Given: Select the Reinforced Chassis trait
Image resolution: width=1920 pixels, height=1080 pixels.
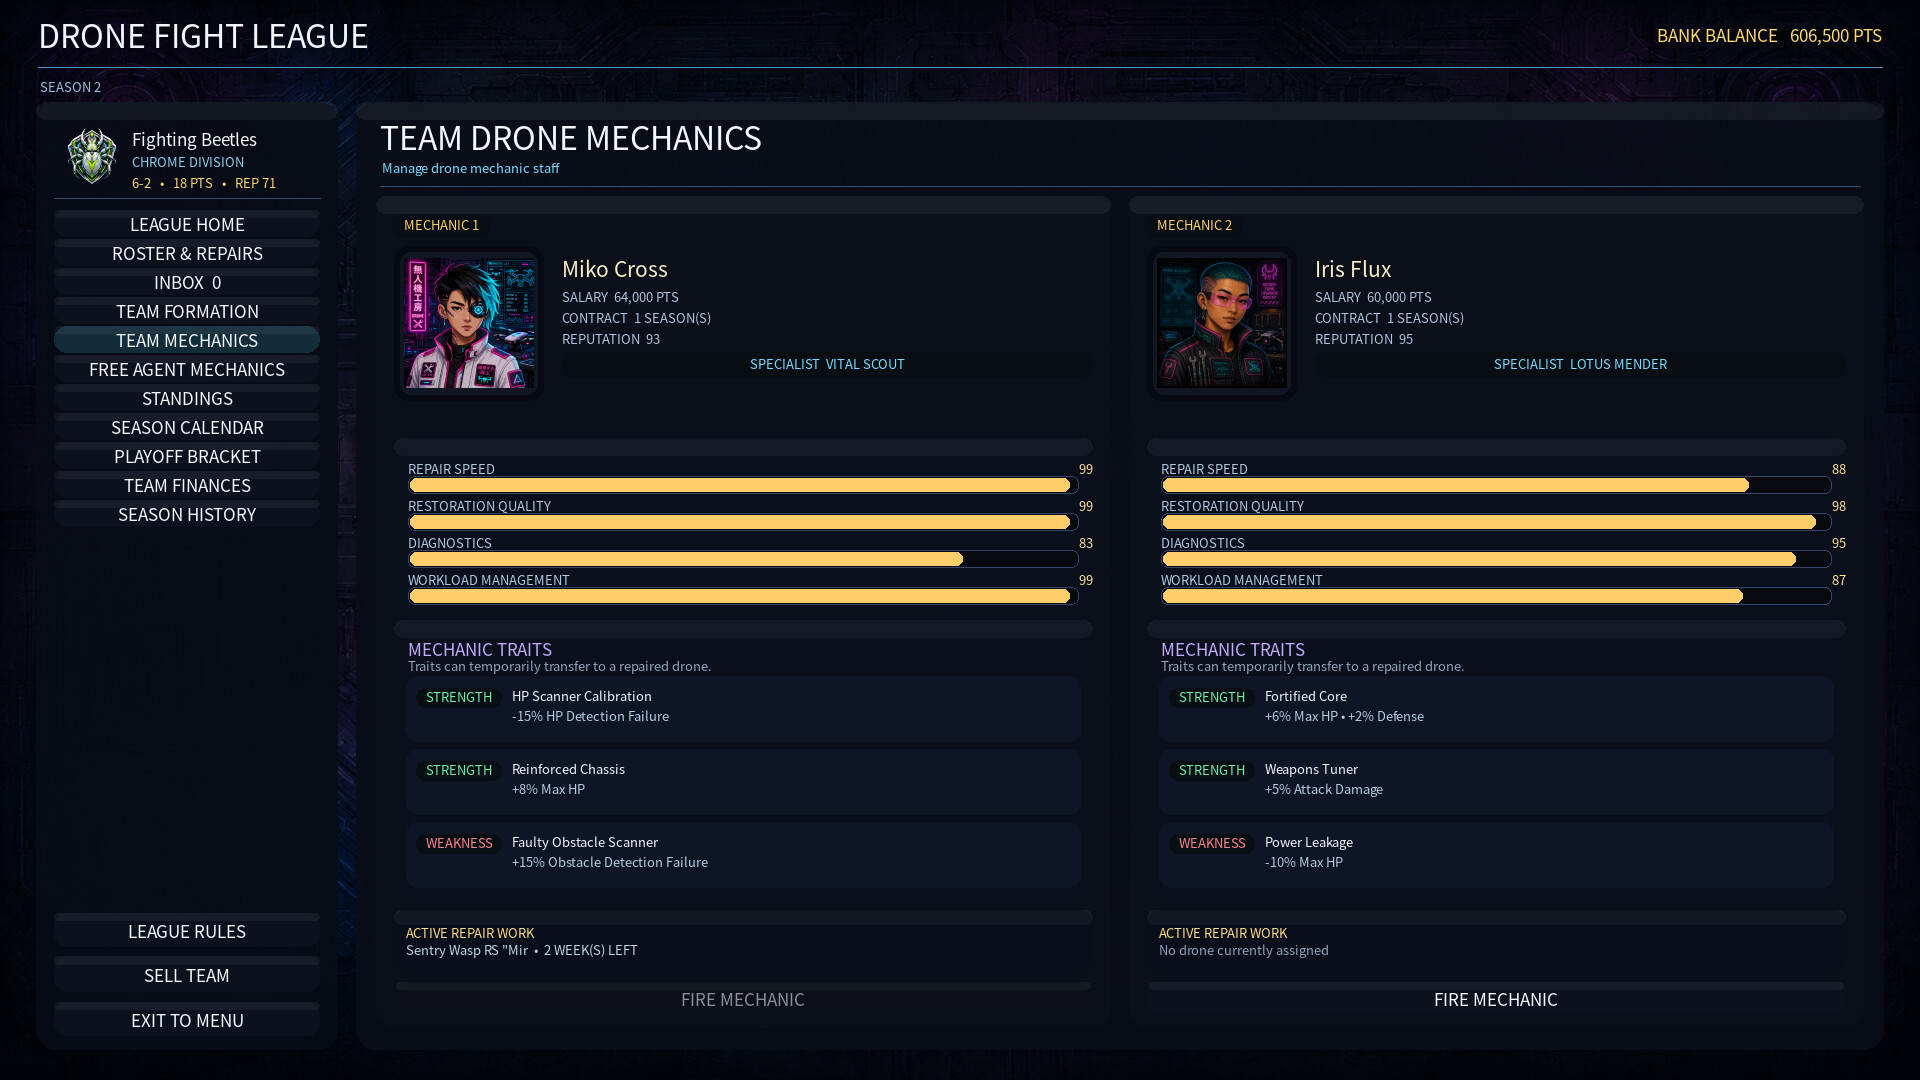Looking at the screenshot, I should coord(743,781).
